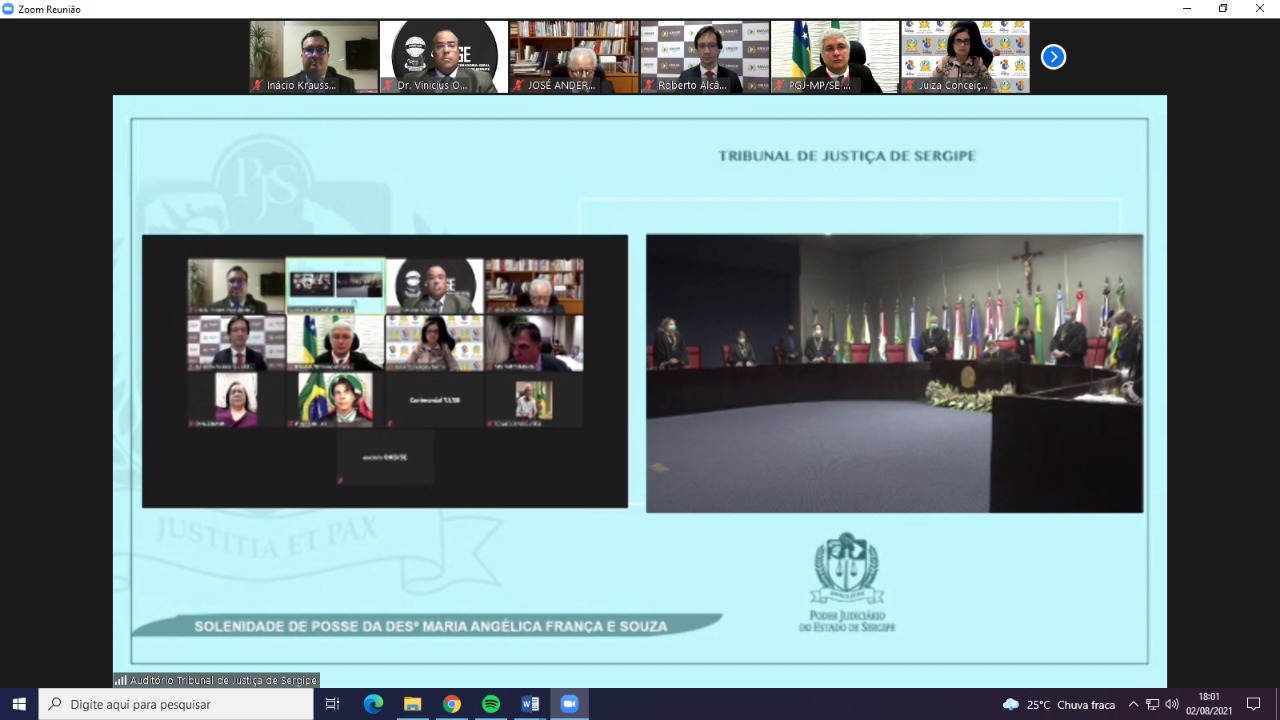Open Spotify from the taskbar
Viewport: 1280px width, 720px height.
(x=491, y=704)
